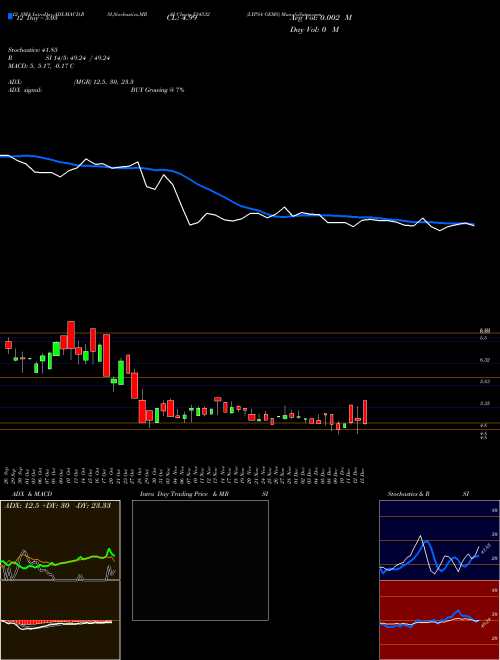The width and height of the screenshot is (500, 660).
Task: Click the 'Stochastics & R' panel title
Action: click(x=408, y=494)
